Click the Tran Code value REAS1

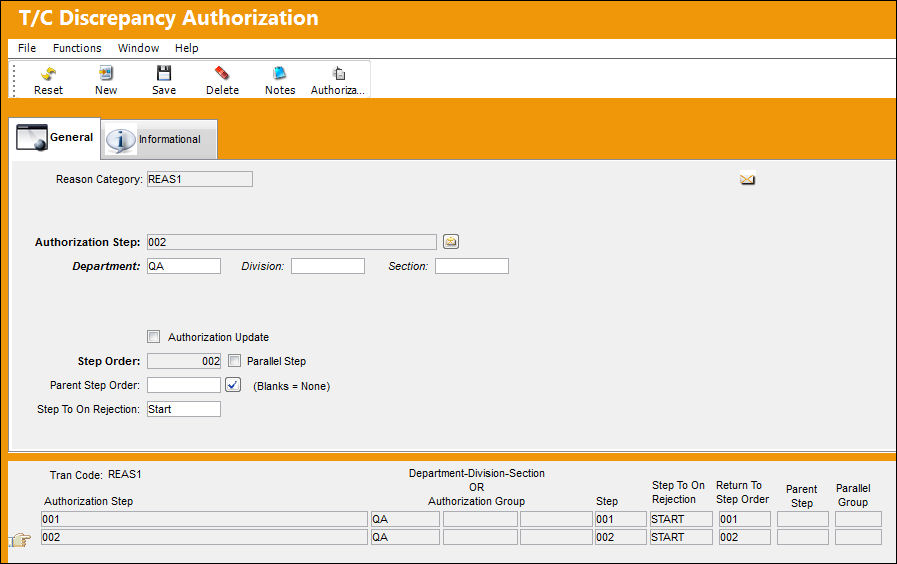coord(125,474)
